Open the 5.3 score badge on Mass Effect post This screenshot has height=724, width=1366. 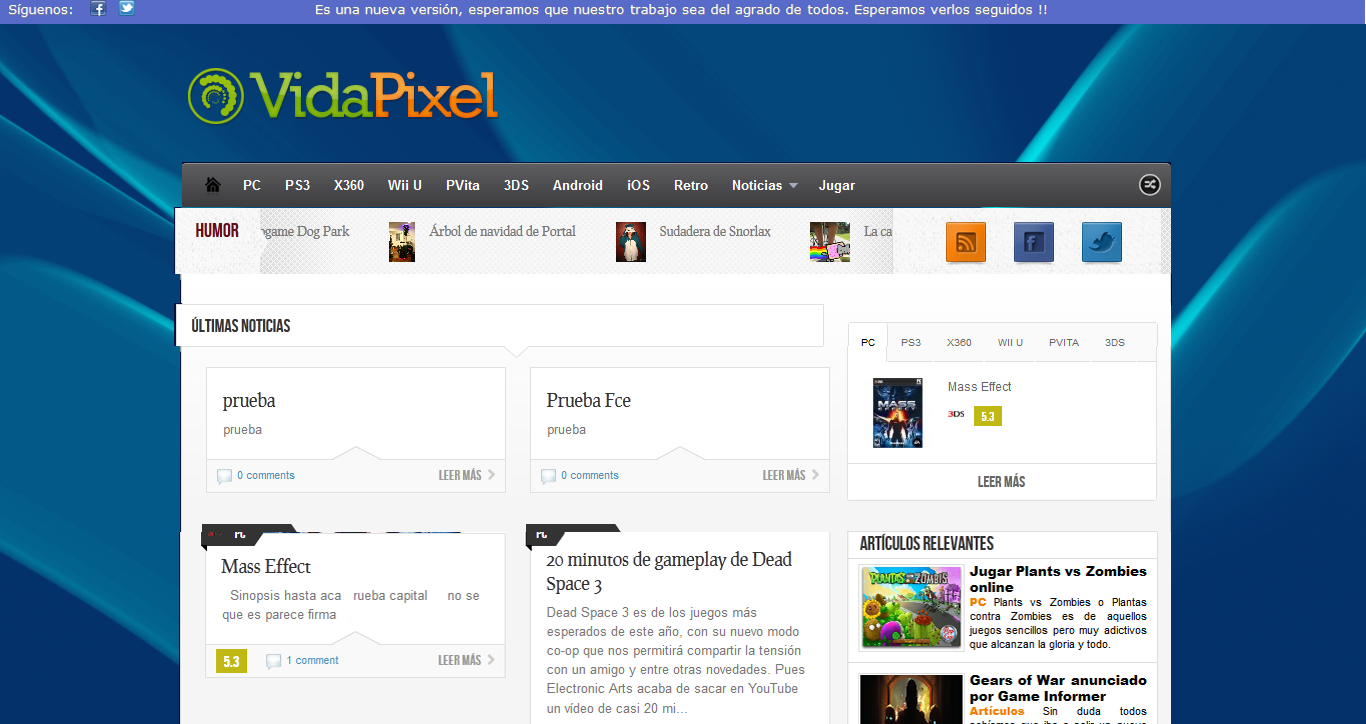[x=231, y=661]
